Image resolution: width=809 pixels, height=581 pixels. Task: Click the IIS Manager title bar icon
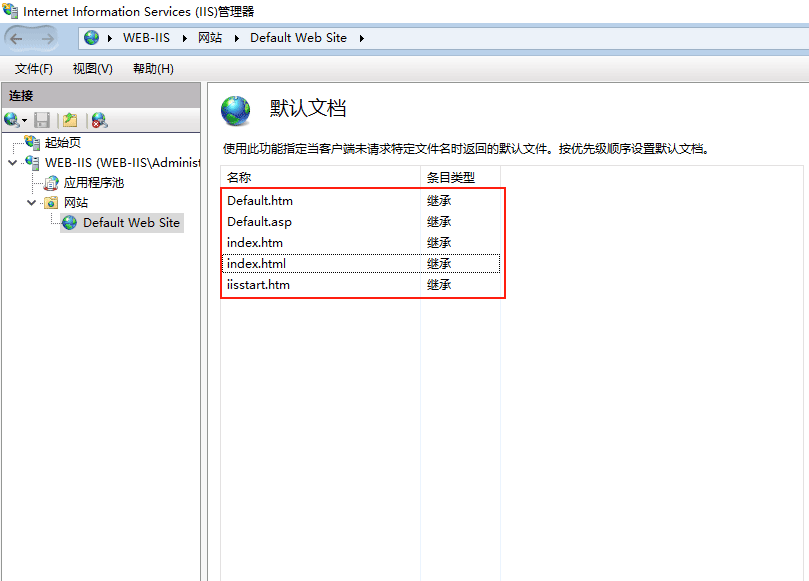tap(10, 10)
